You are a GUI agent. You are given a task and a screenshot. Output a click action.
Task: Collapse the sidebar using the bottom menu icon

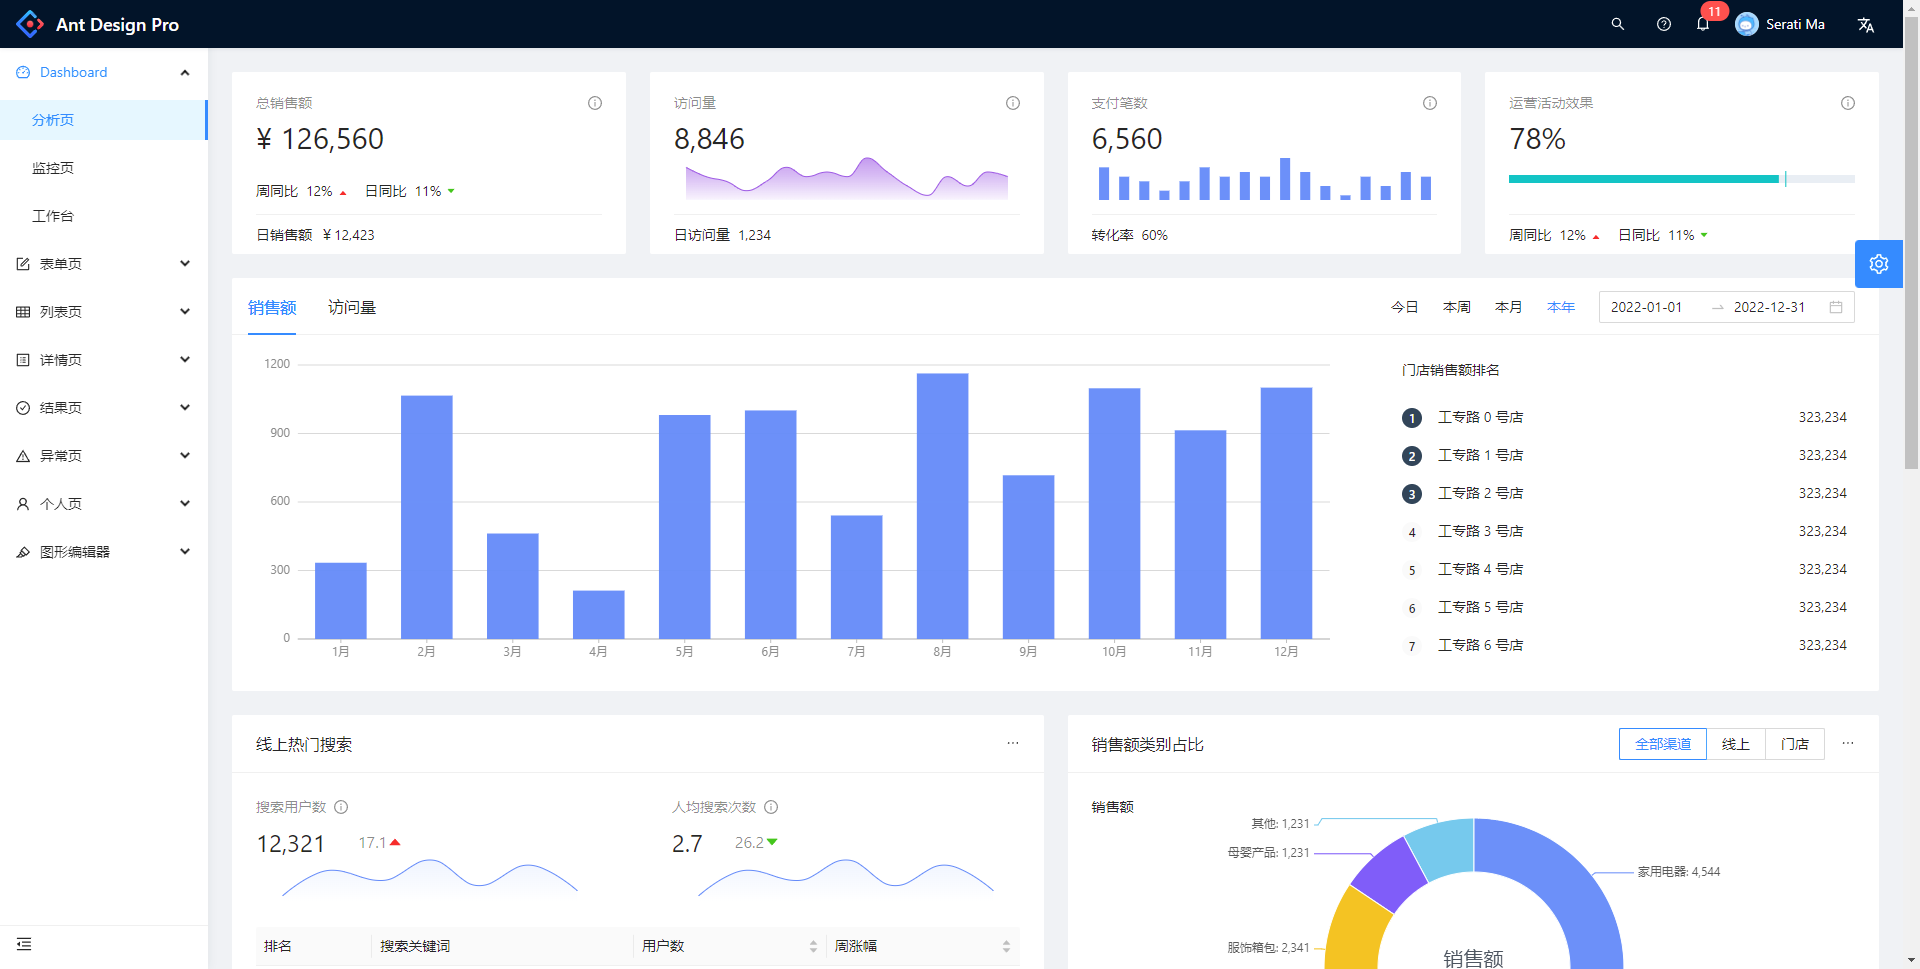[x=24, y=944]
